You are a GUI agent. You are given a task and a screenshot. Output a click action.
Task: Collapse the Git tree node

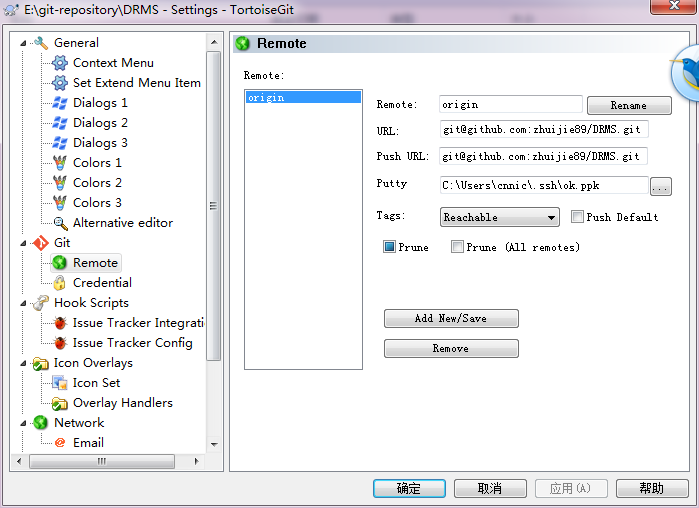coord(23,243)
